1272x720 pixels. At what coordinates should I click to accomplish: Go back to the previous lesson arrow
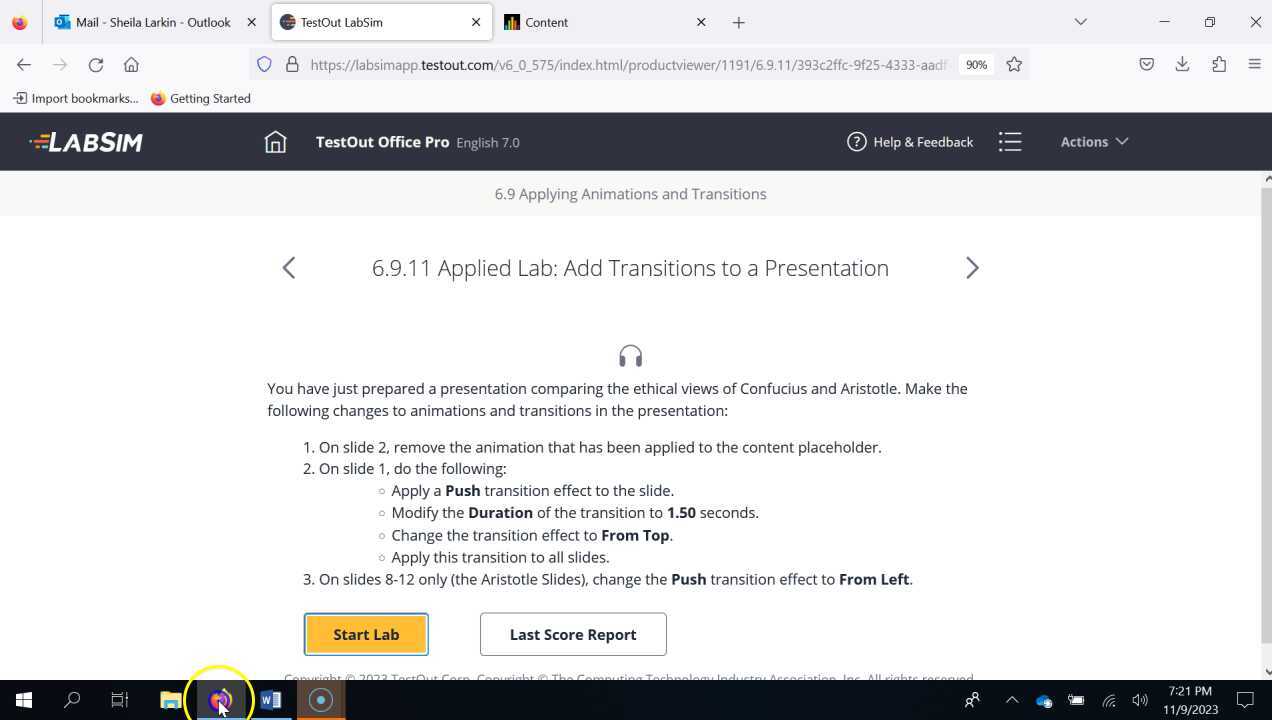pos(288,267)
